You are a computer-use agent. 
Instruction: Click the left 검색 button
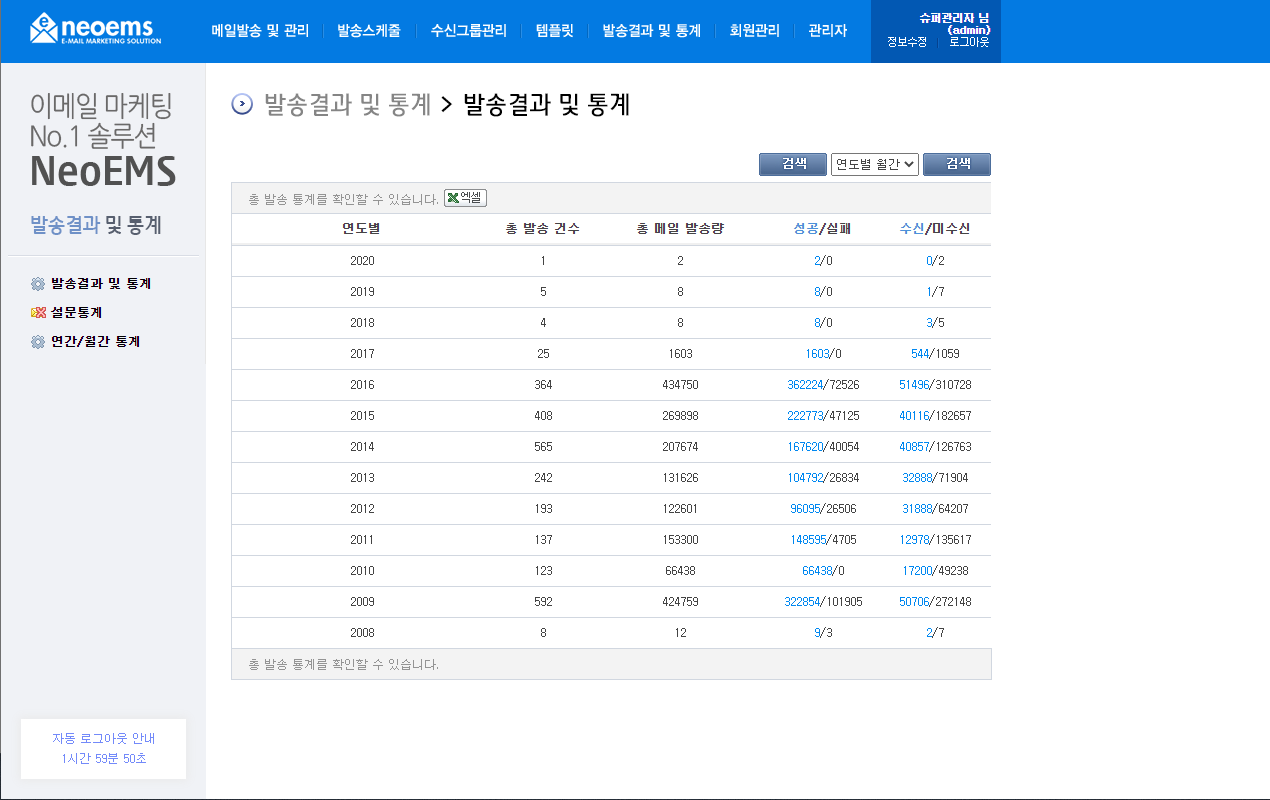pos(793,165)
